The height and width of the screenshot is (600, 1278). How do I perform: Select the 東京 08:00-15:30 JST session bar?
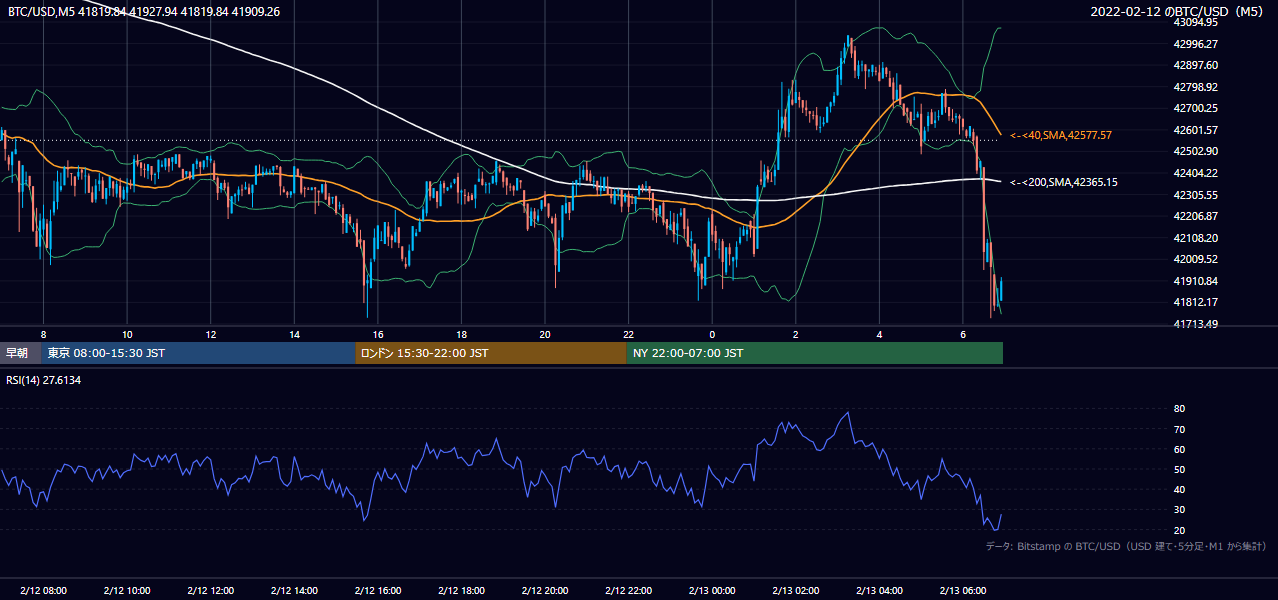[x=198, y=353]
